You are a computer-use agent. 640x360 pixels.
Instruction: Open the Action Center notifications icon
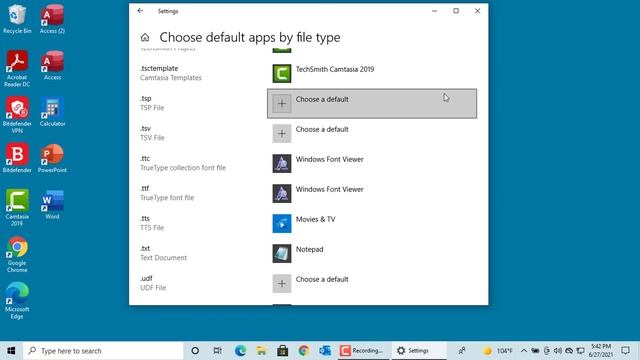625,351
